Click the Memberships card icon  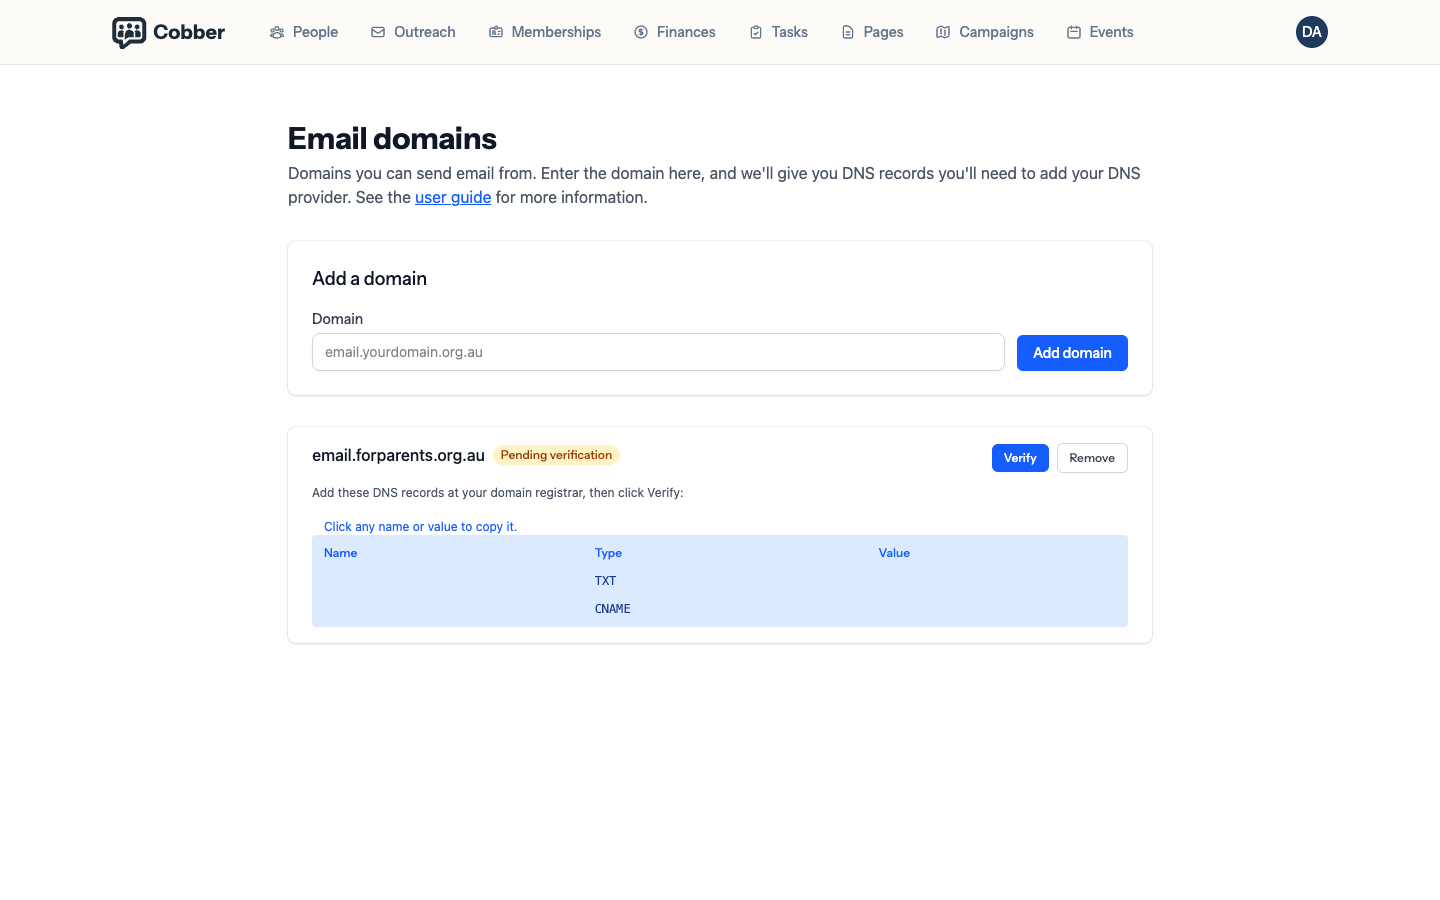496,32
